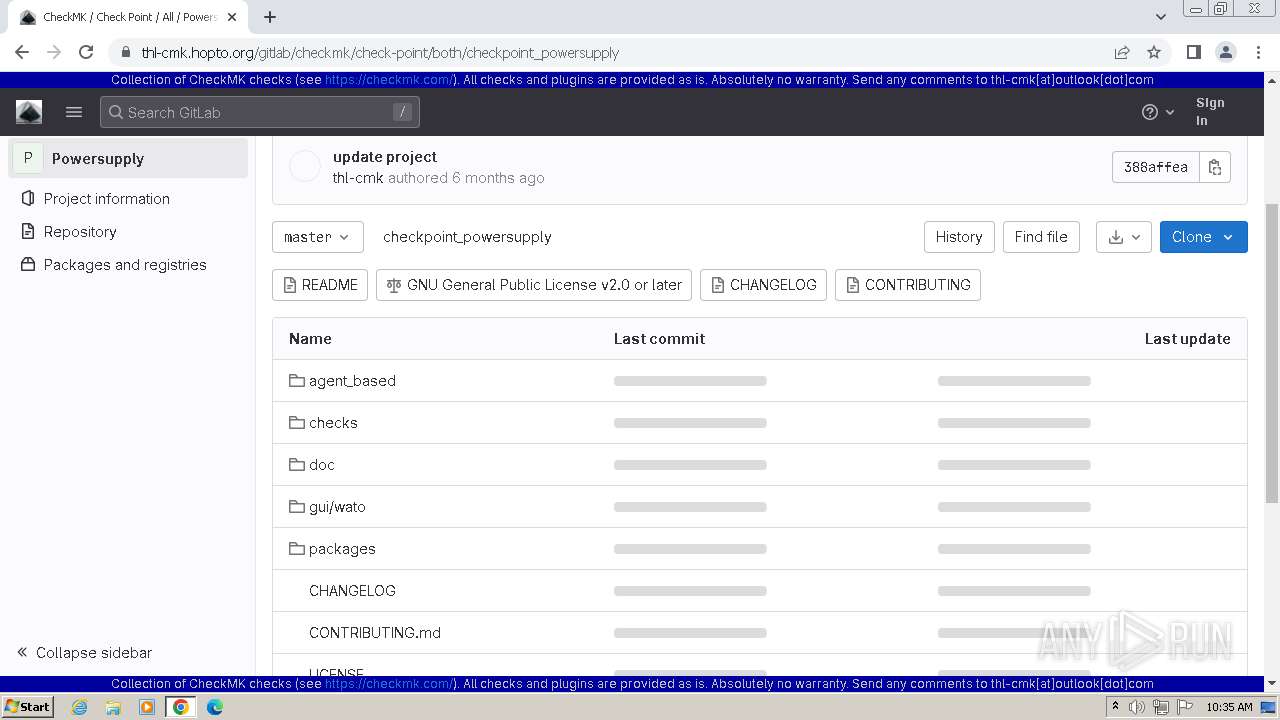The image size is (1280, 720).
Task: Click the 388affea commit hash button
Action: coord(1155,167)
